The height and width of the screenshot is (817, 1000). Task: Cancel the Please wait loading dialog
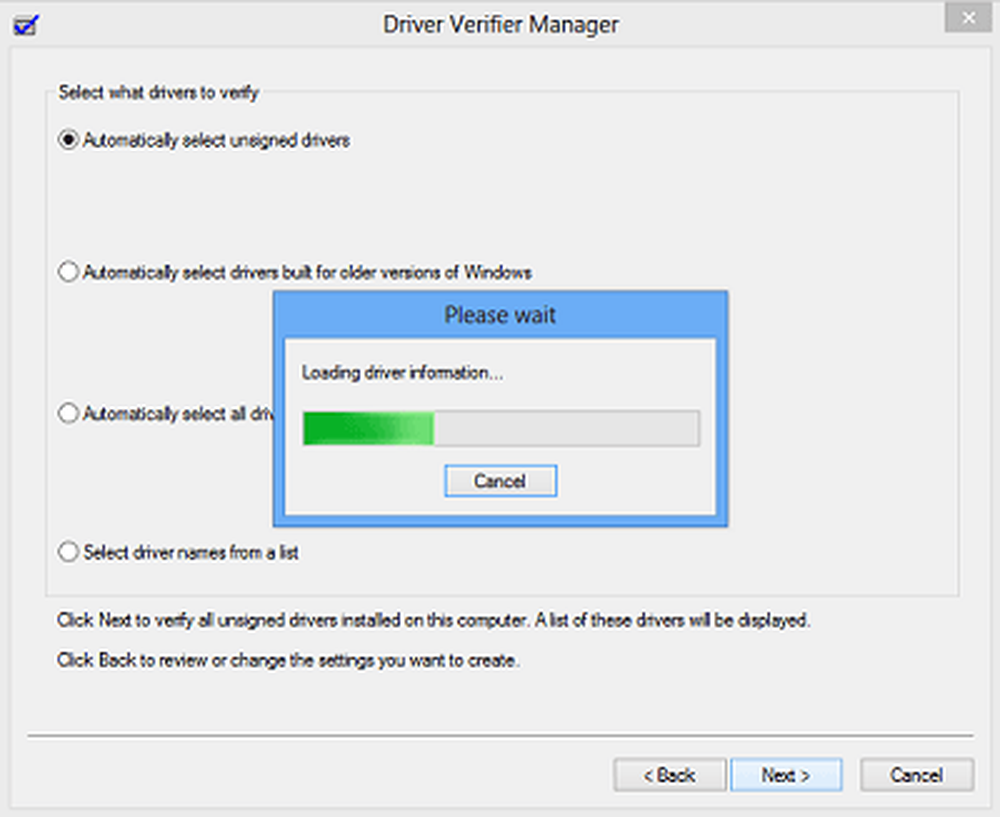(x=501, y=481)
